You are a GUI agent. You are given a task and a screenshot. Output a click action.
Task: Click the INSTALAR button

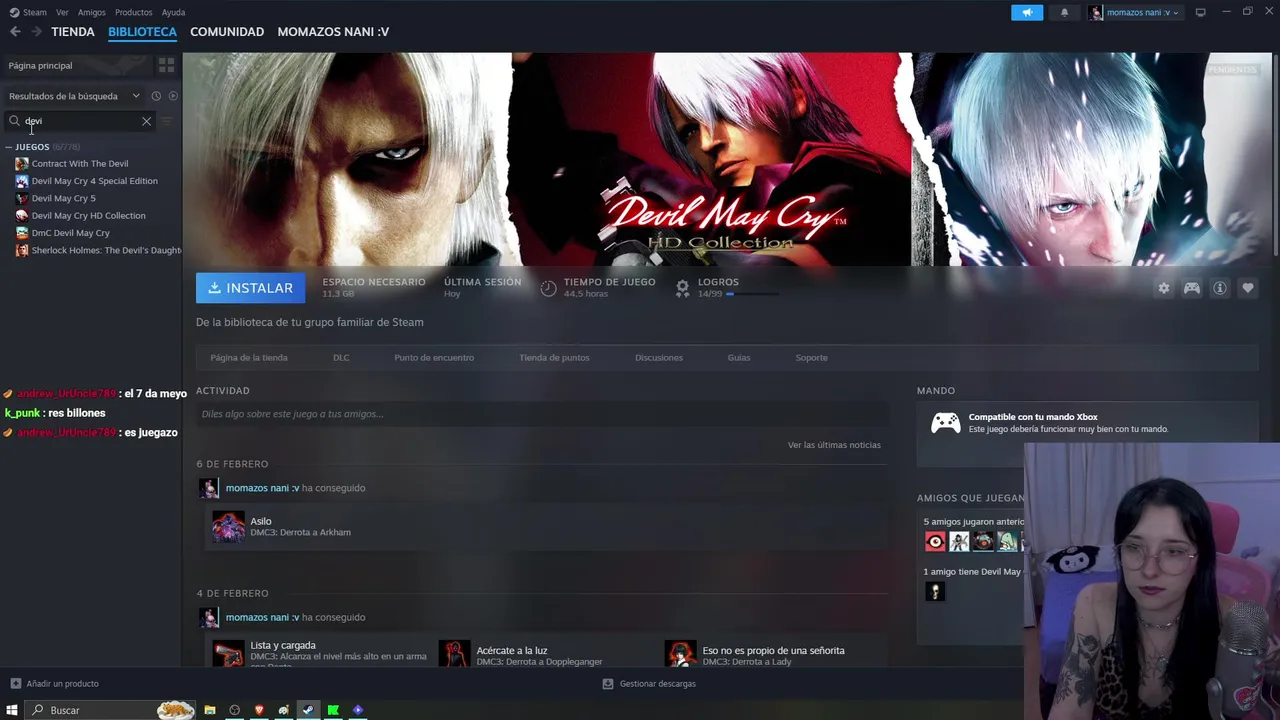click(251, 288)
